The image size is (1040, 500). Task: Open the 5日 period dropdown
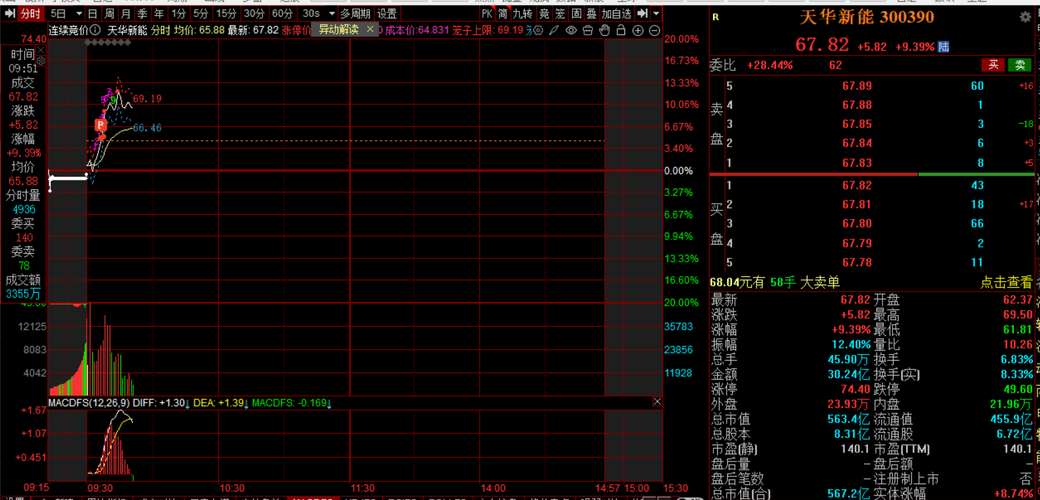(x=66, y=14)
